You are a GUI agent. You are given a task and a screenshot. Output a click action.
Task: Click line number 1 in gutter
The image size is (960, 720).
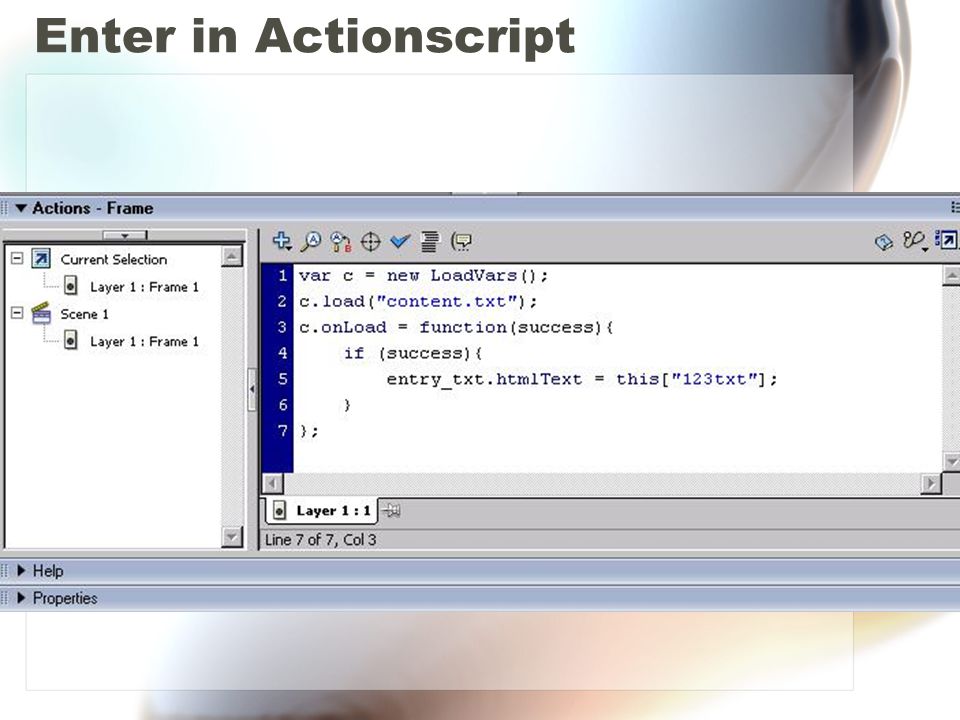click(282, 276)
